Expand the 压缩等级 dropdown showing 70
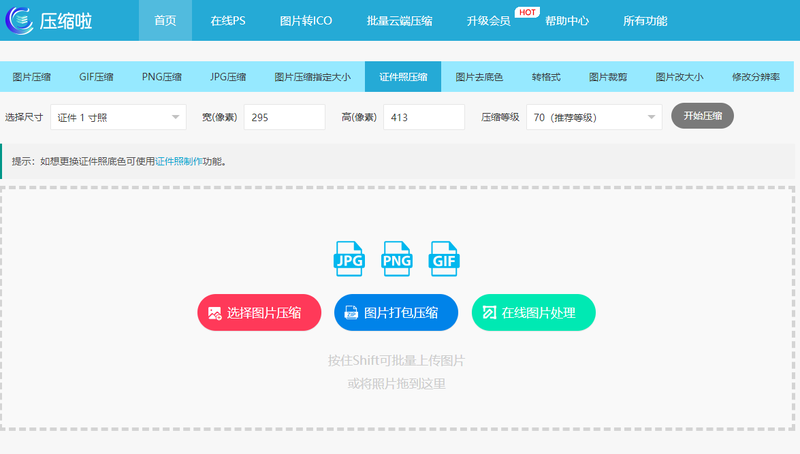This screenshot has width=800, height=454. (x=594, y=117)
